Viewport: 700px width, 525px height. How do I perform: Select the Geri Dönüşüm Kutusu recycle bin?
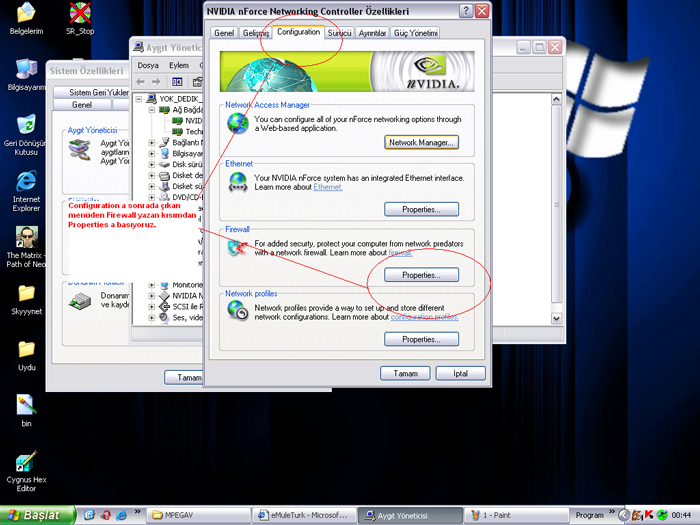(26, 134)
